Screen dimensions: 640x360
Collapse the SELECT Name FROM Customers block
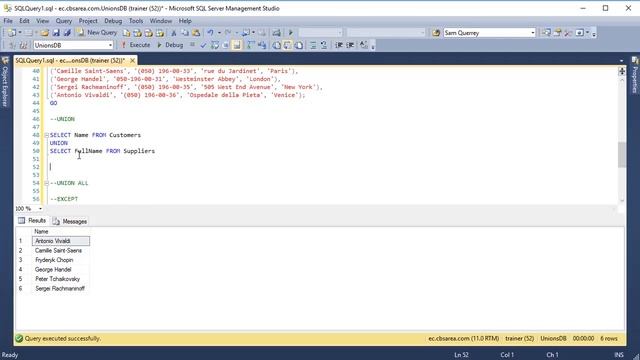tap(46, 135)
